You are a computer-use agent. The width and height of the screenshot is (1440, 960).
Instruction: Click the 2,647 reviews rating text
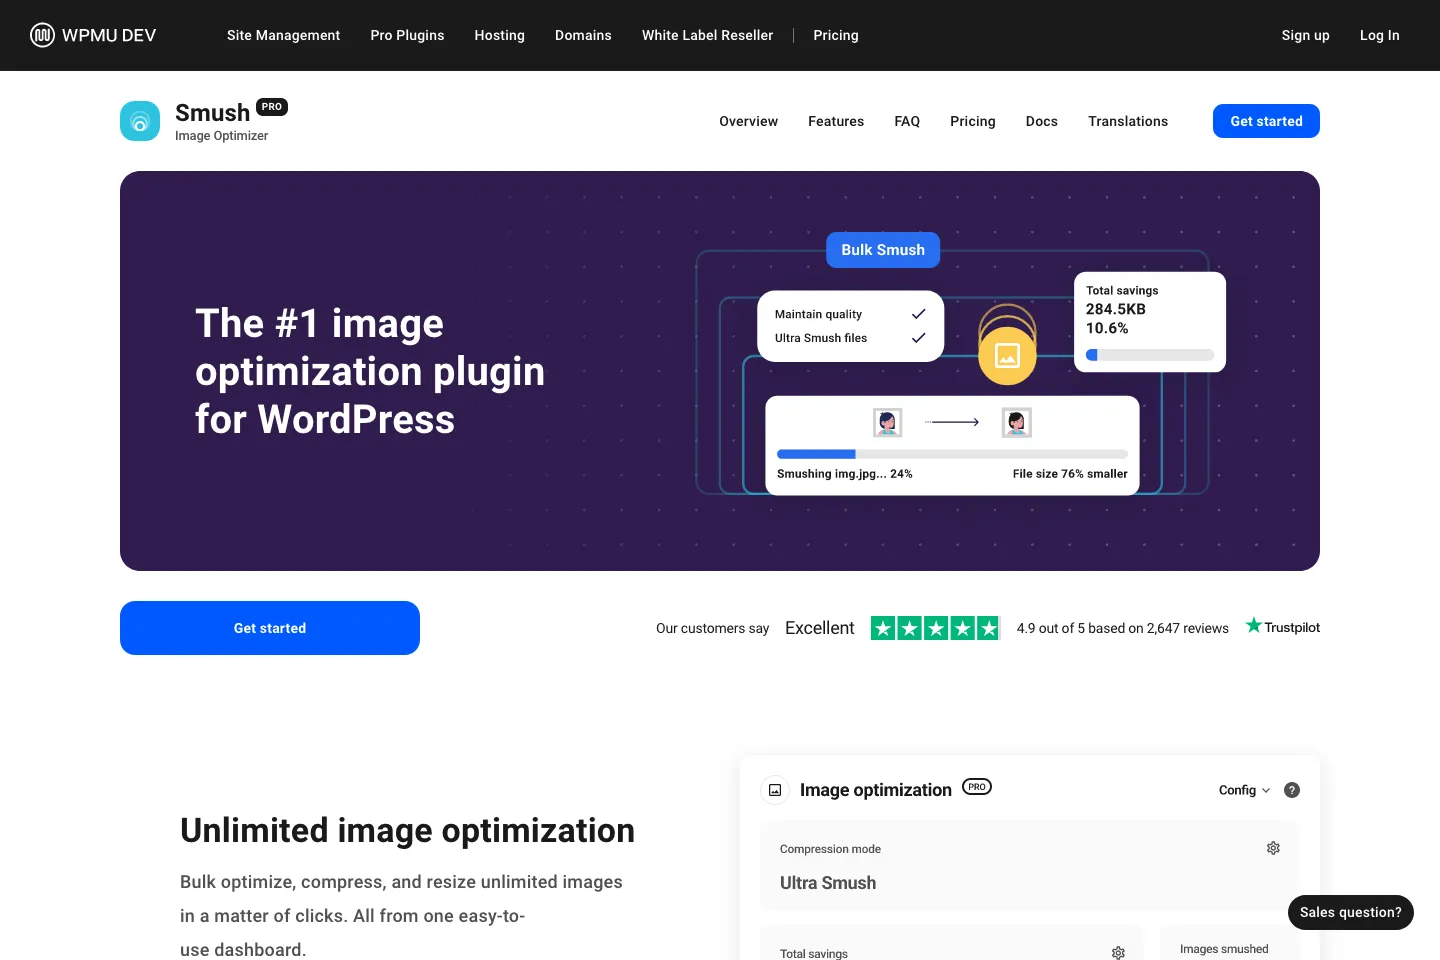click(1122, 628)
